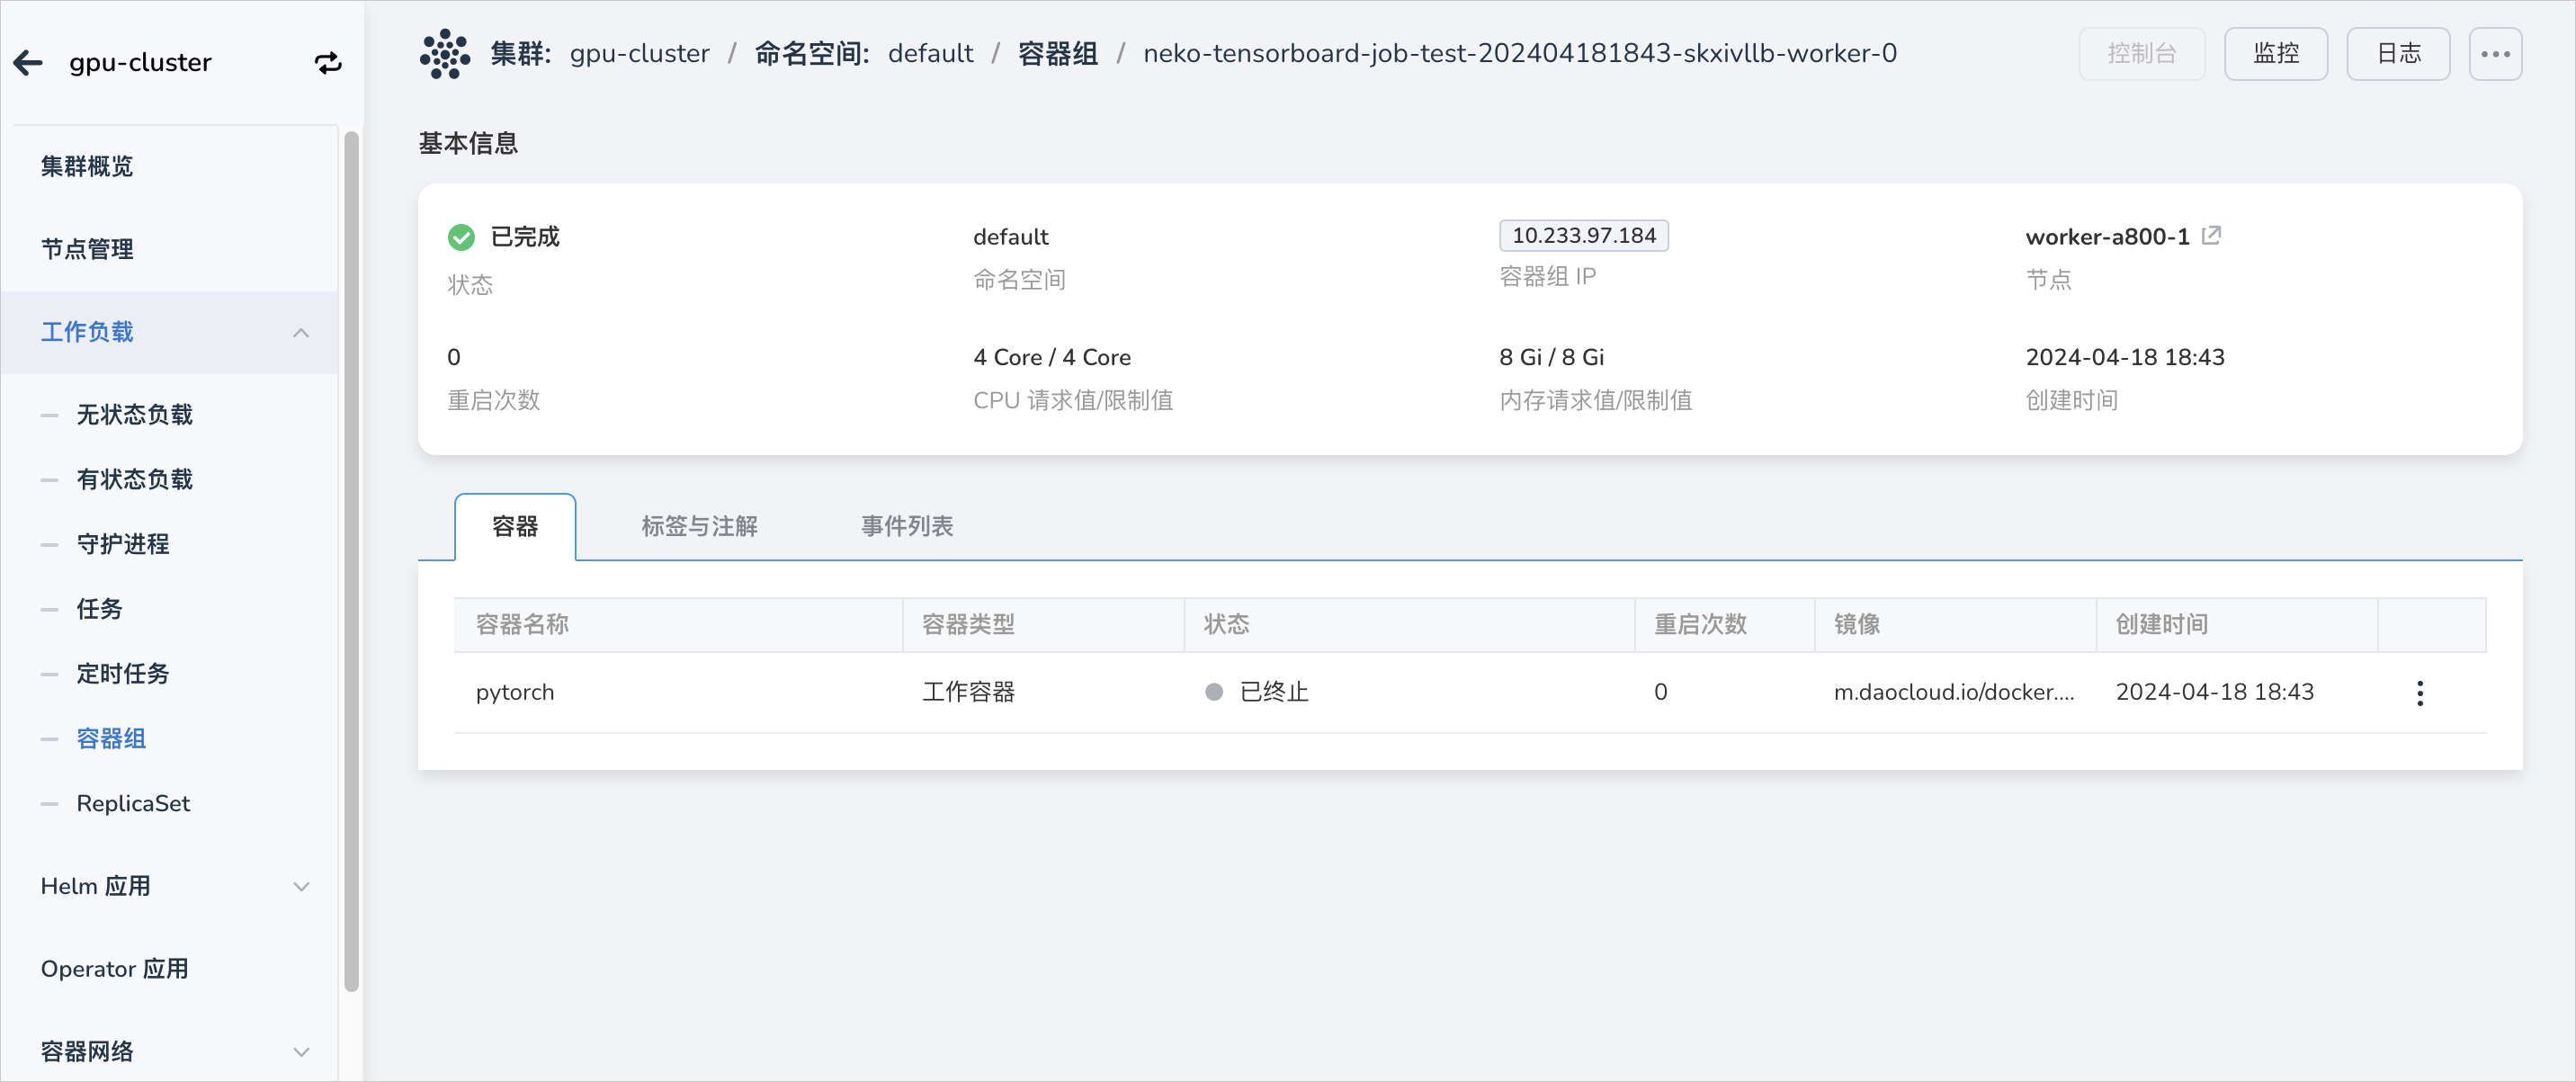Select 无状态负载 in the sidebar
Viewport: 2576px width, 1082px height.
pos(134,415)
